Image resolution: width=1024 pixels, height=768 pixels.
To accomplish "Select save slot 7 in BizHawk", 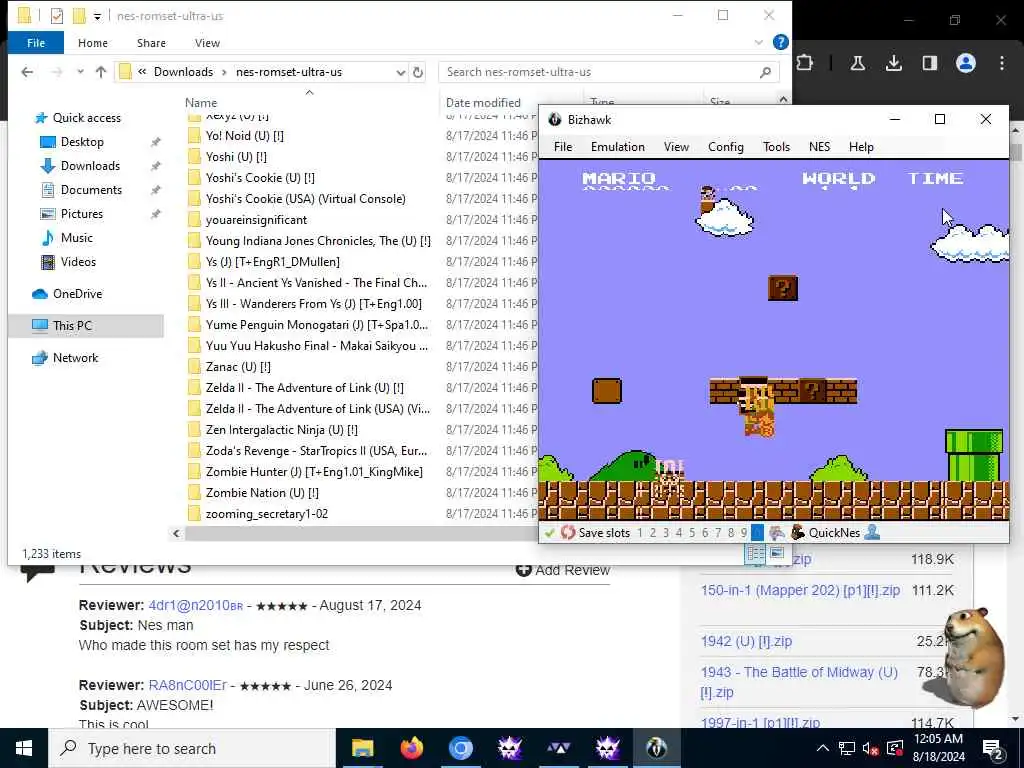I will click(718, 533).
